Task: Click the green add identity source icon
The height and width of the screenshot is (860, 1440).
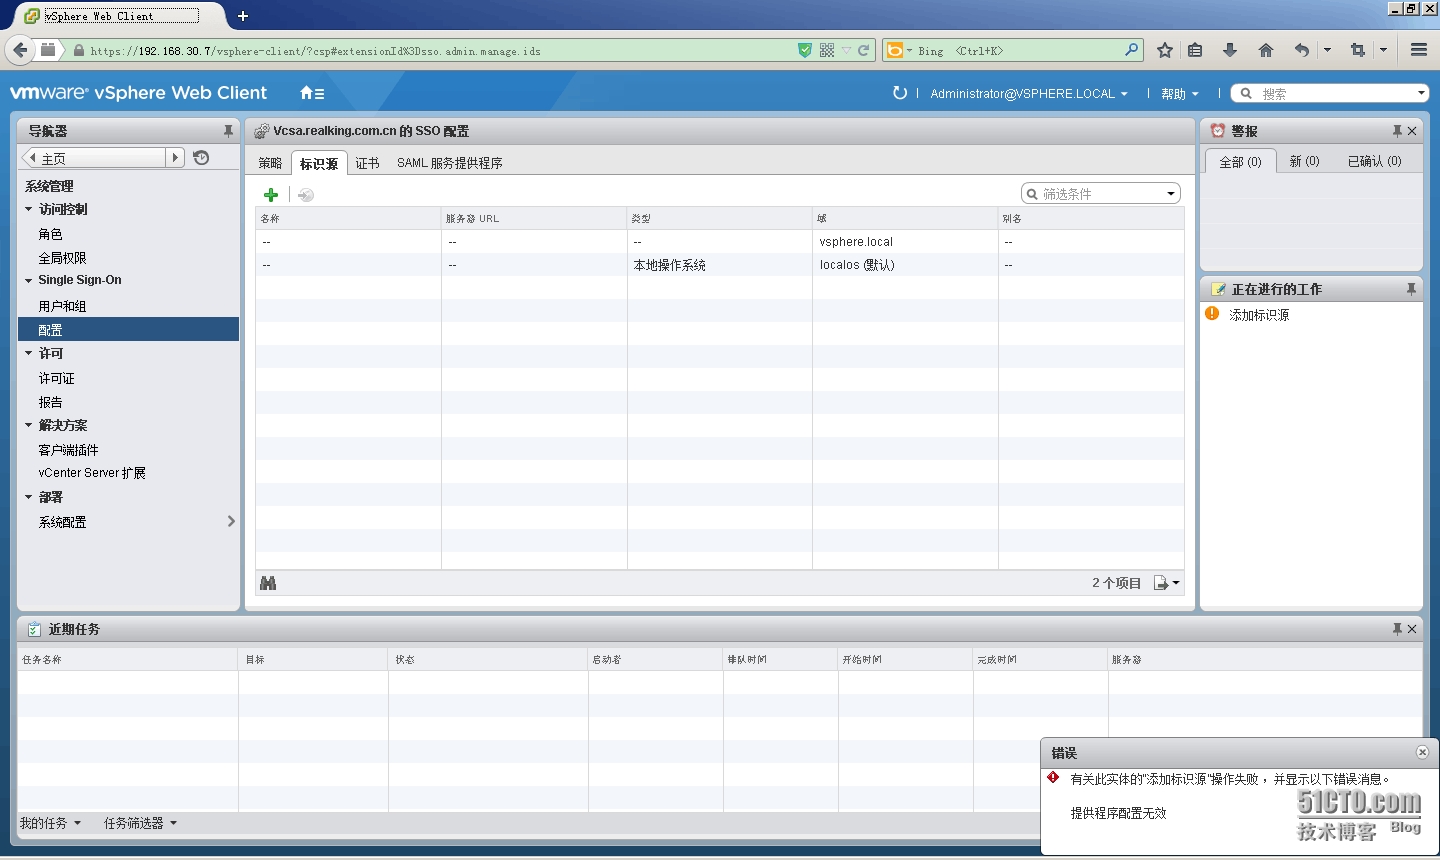Action: (x=271, y=195)
